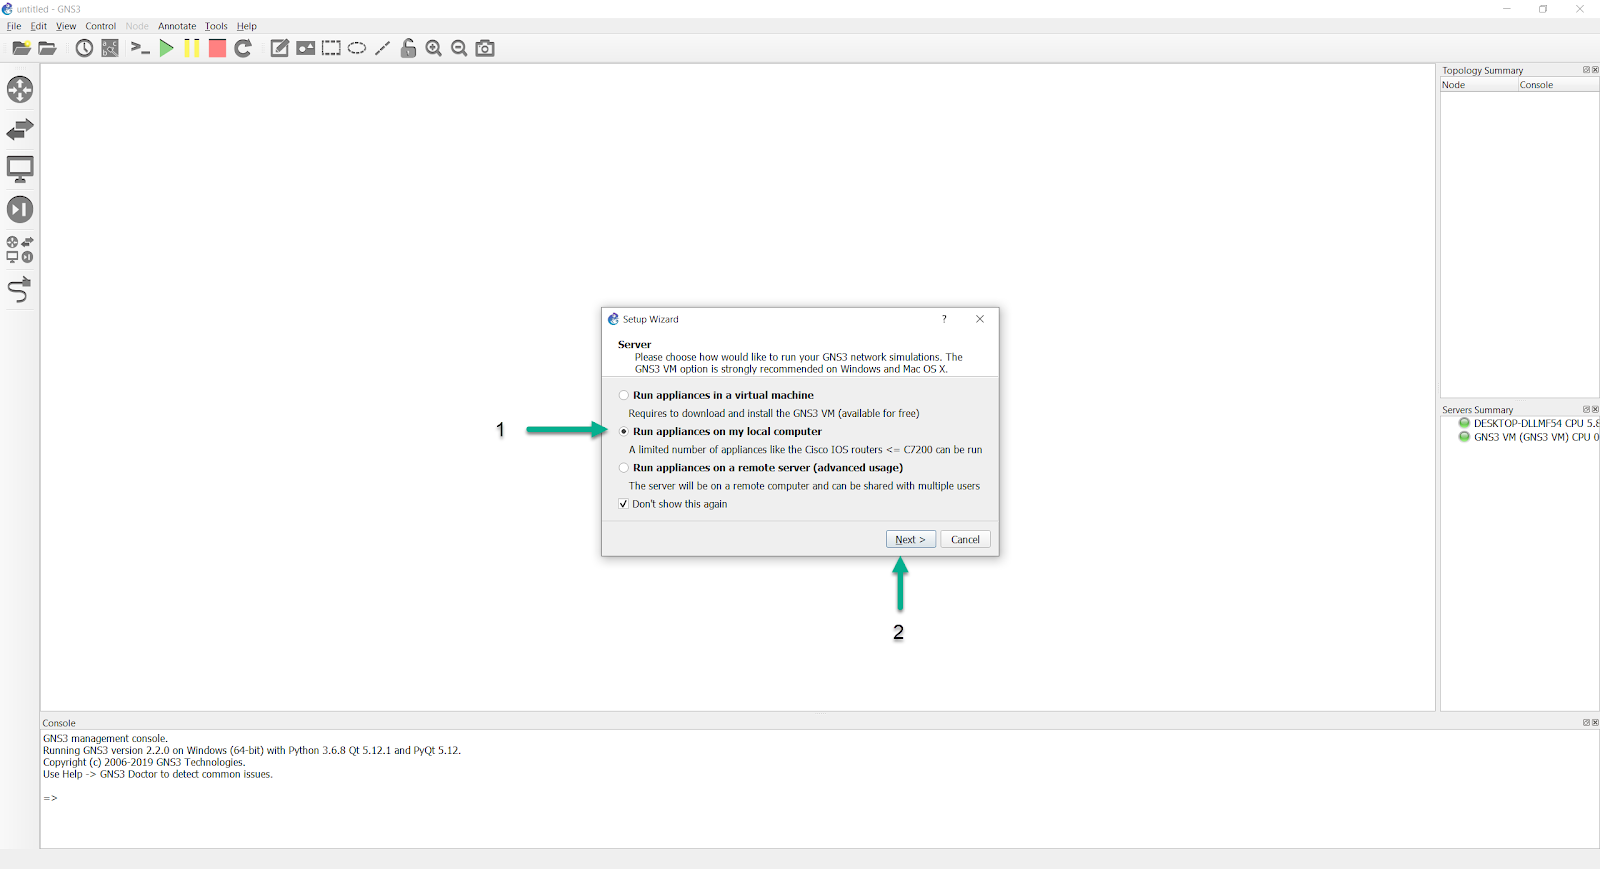1600x869 pixels.
Task: Browse switches in the device sidebar
Action: tap(20, 129)
